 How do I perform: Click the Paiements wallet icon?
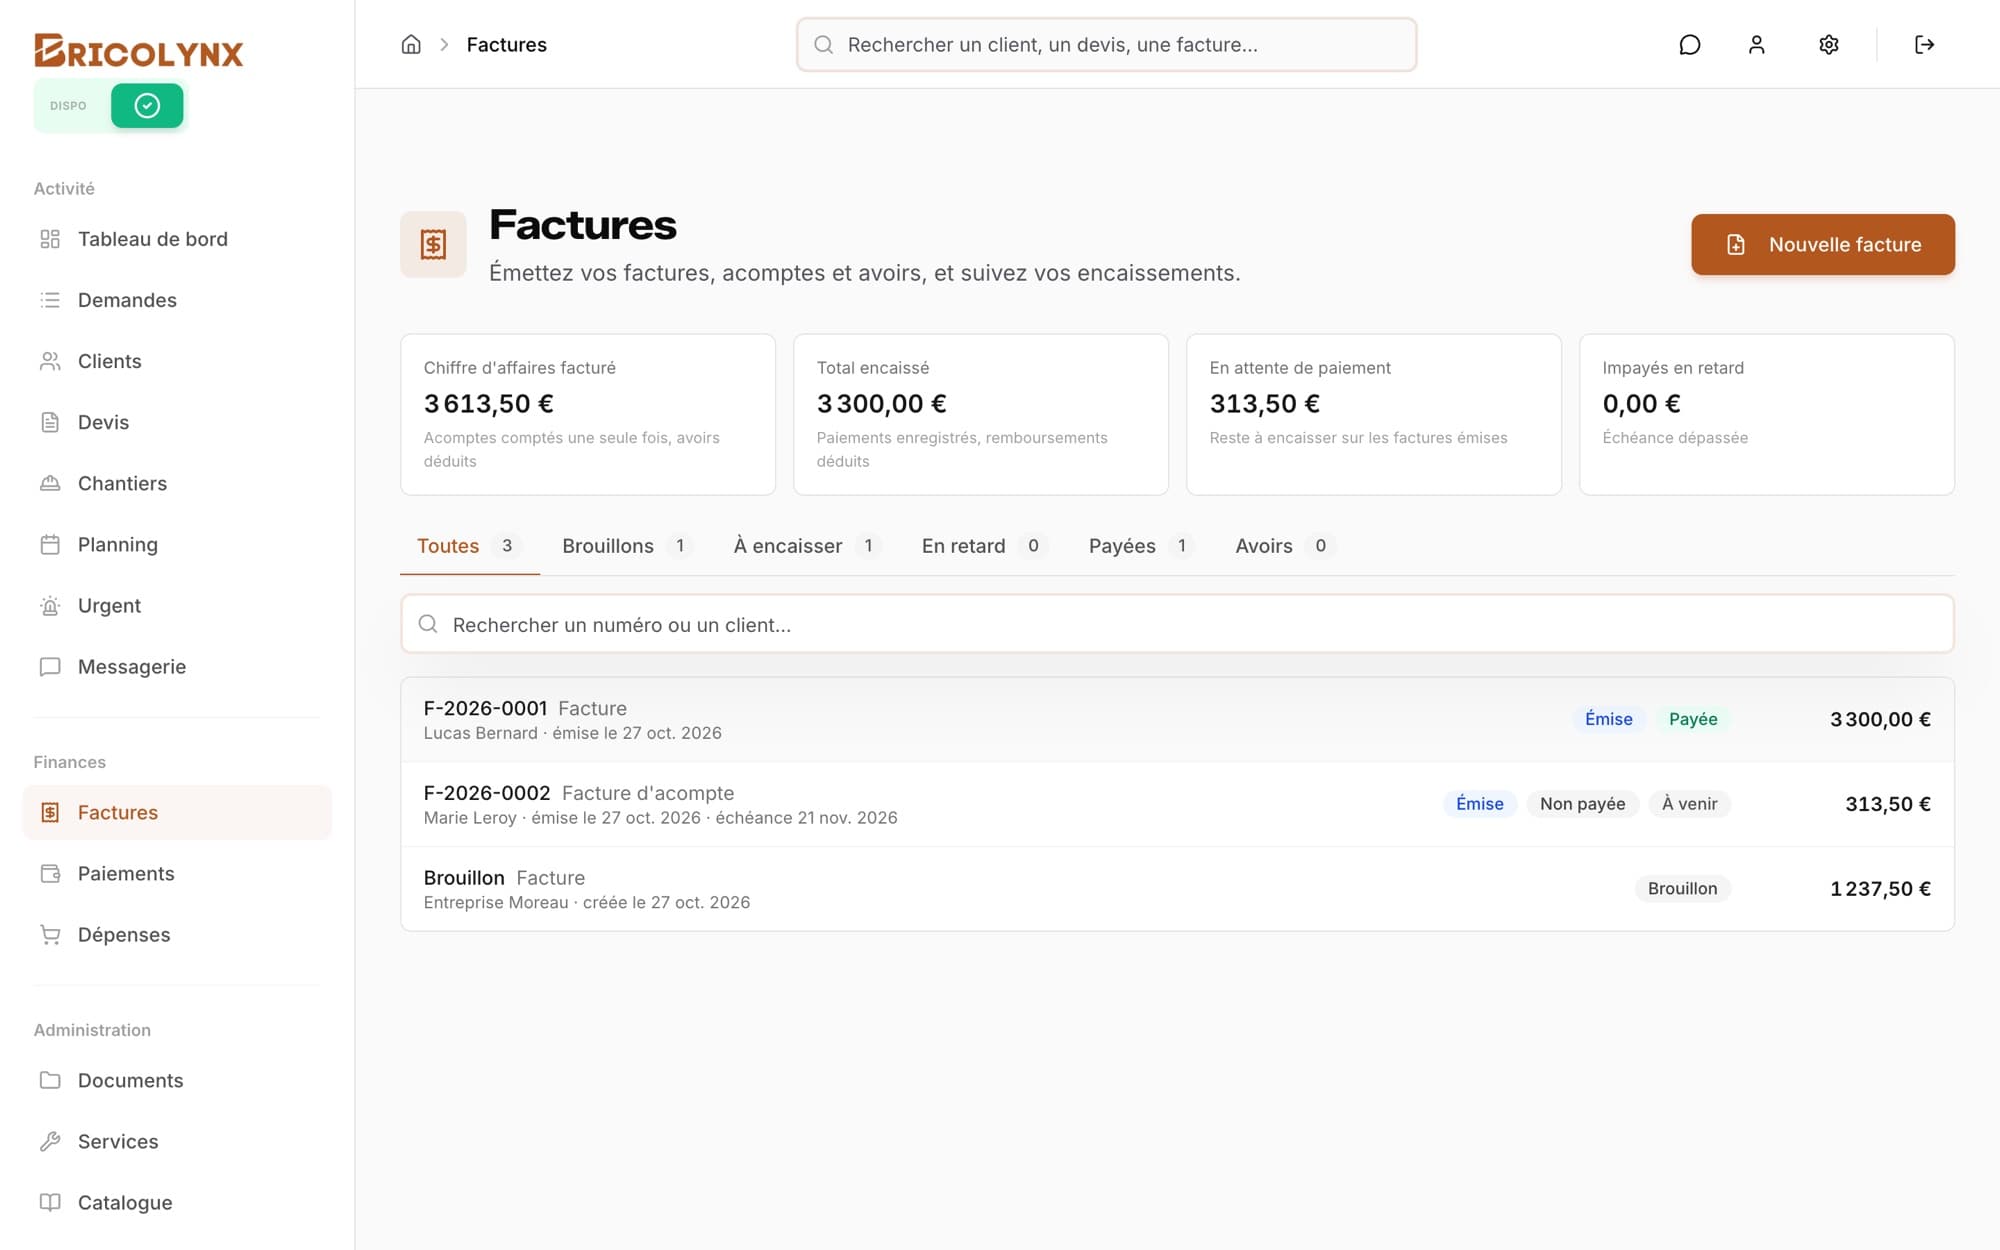[50, 873]
